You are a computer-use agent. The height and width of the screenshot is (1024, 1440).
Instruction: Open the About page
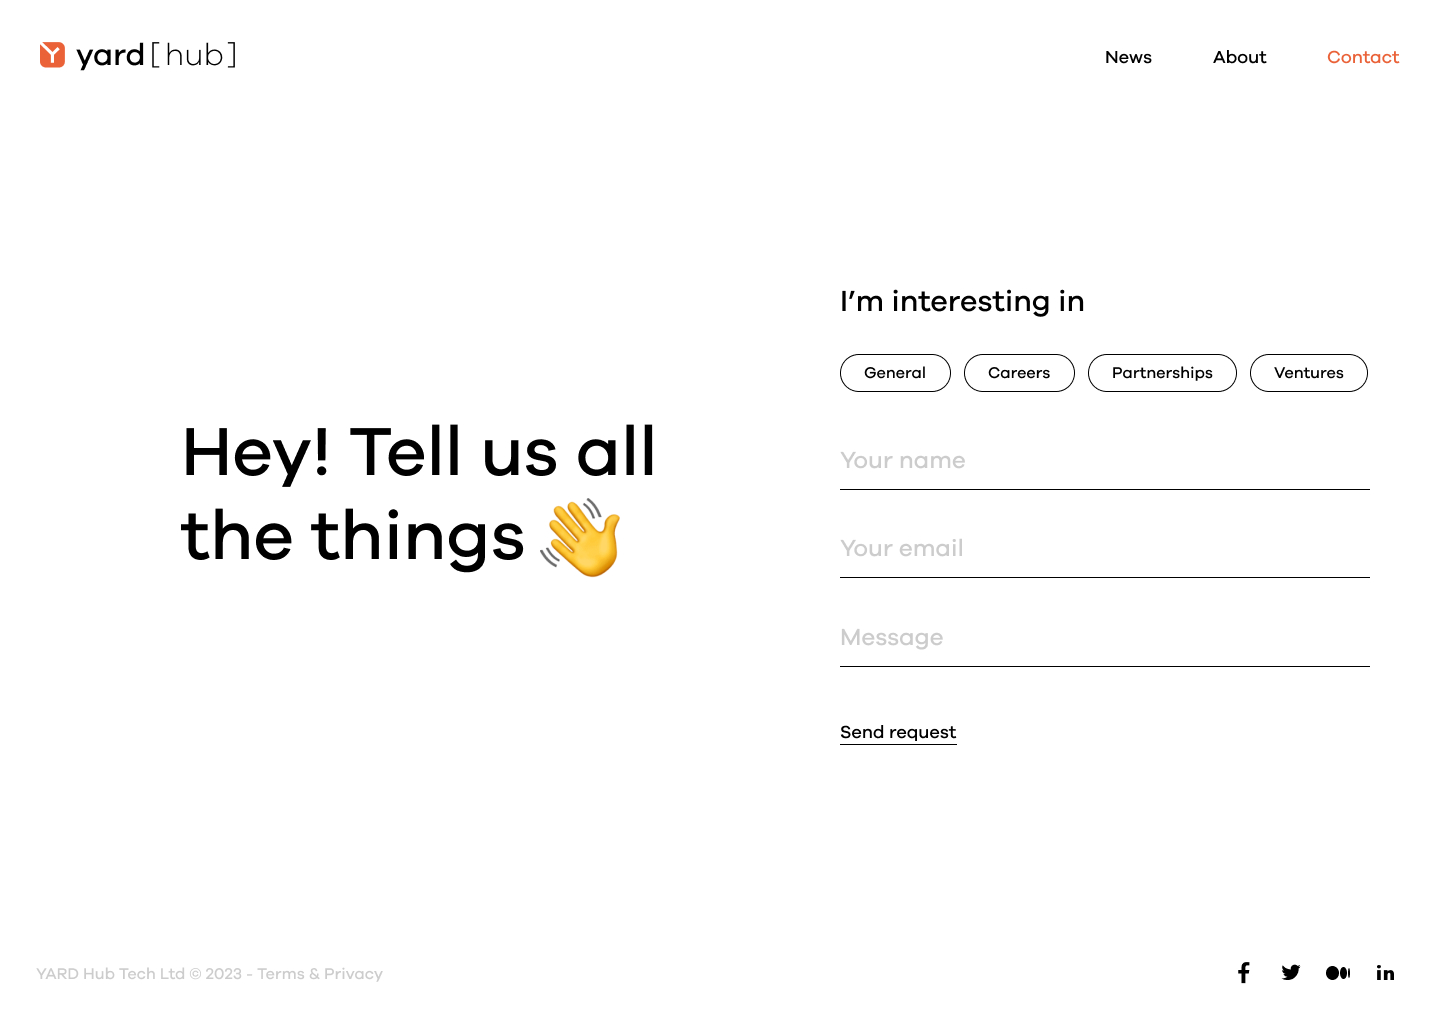1239,57
